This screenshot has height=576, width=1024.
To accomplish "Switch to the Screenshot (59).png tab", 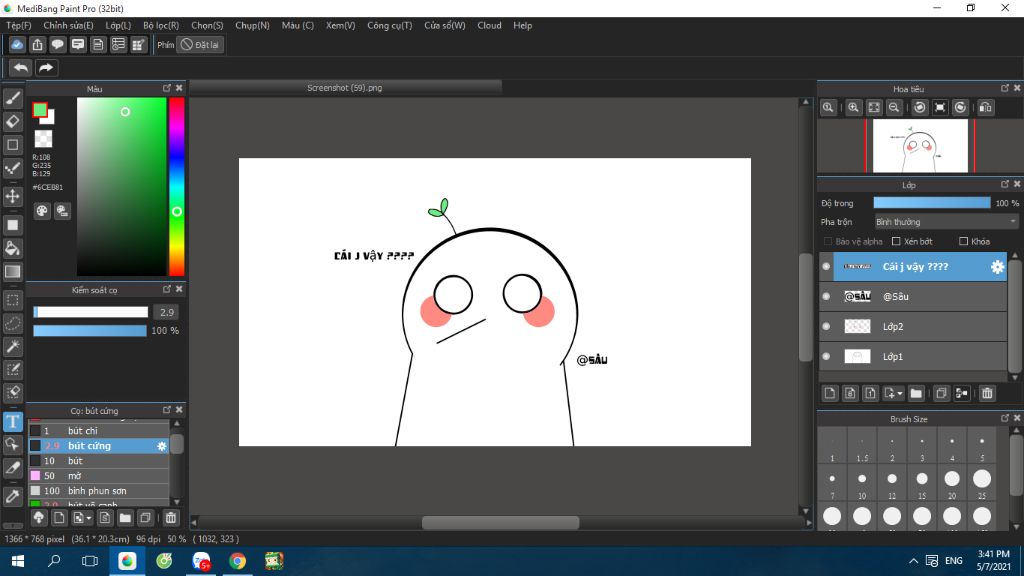I will [x=345, y=88].
